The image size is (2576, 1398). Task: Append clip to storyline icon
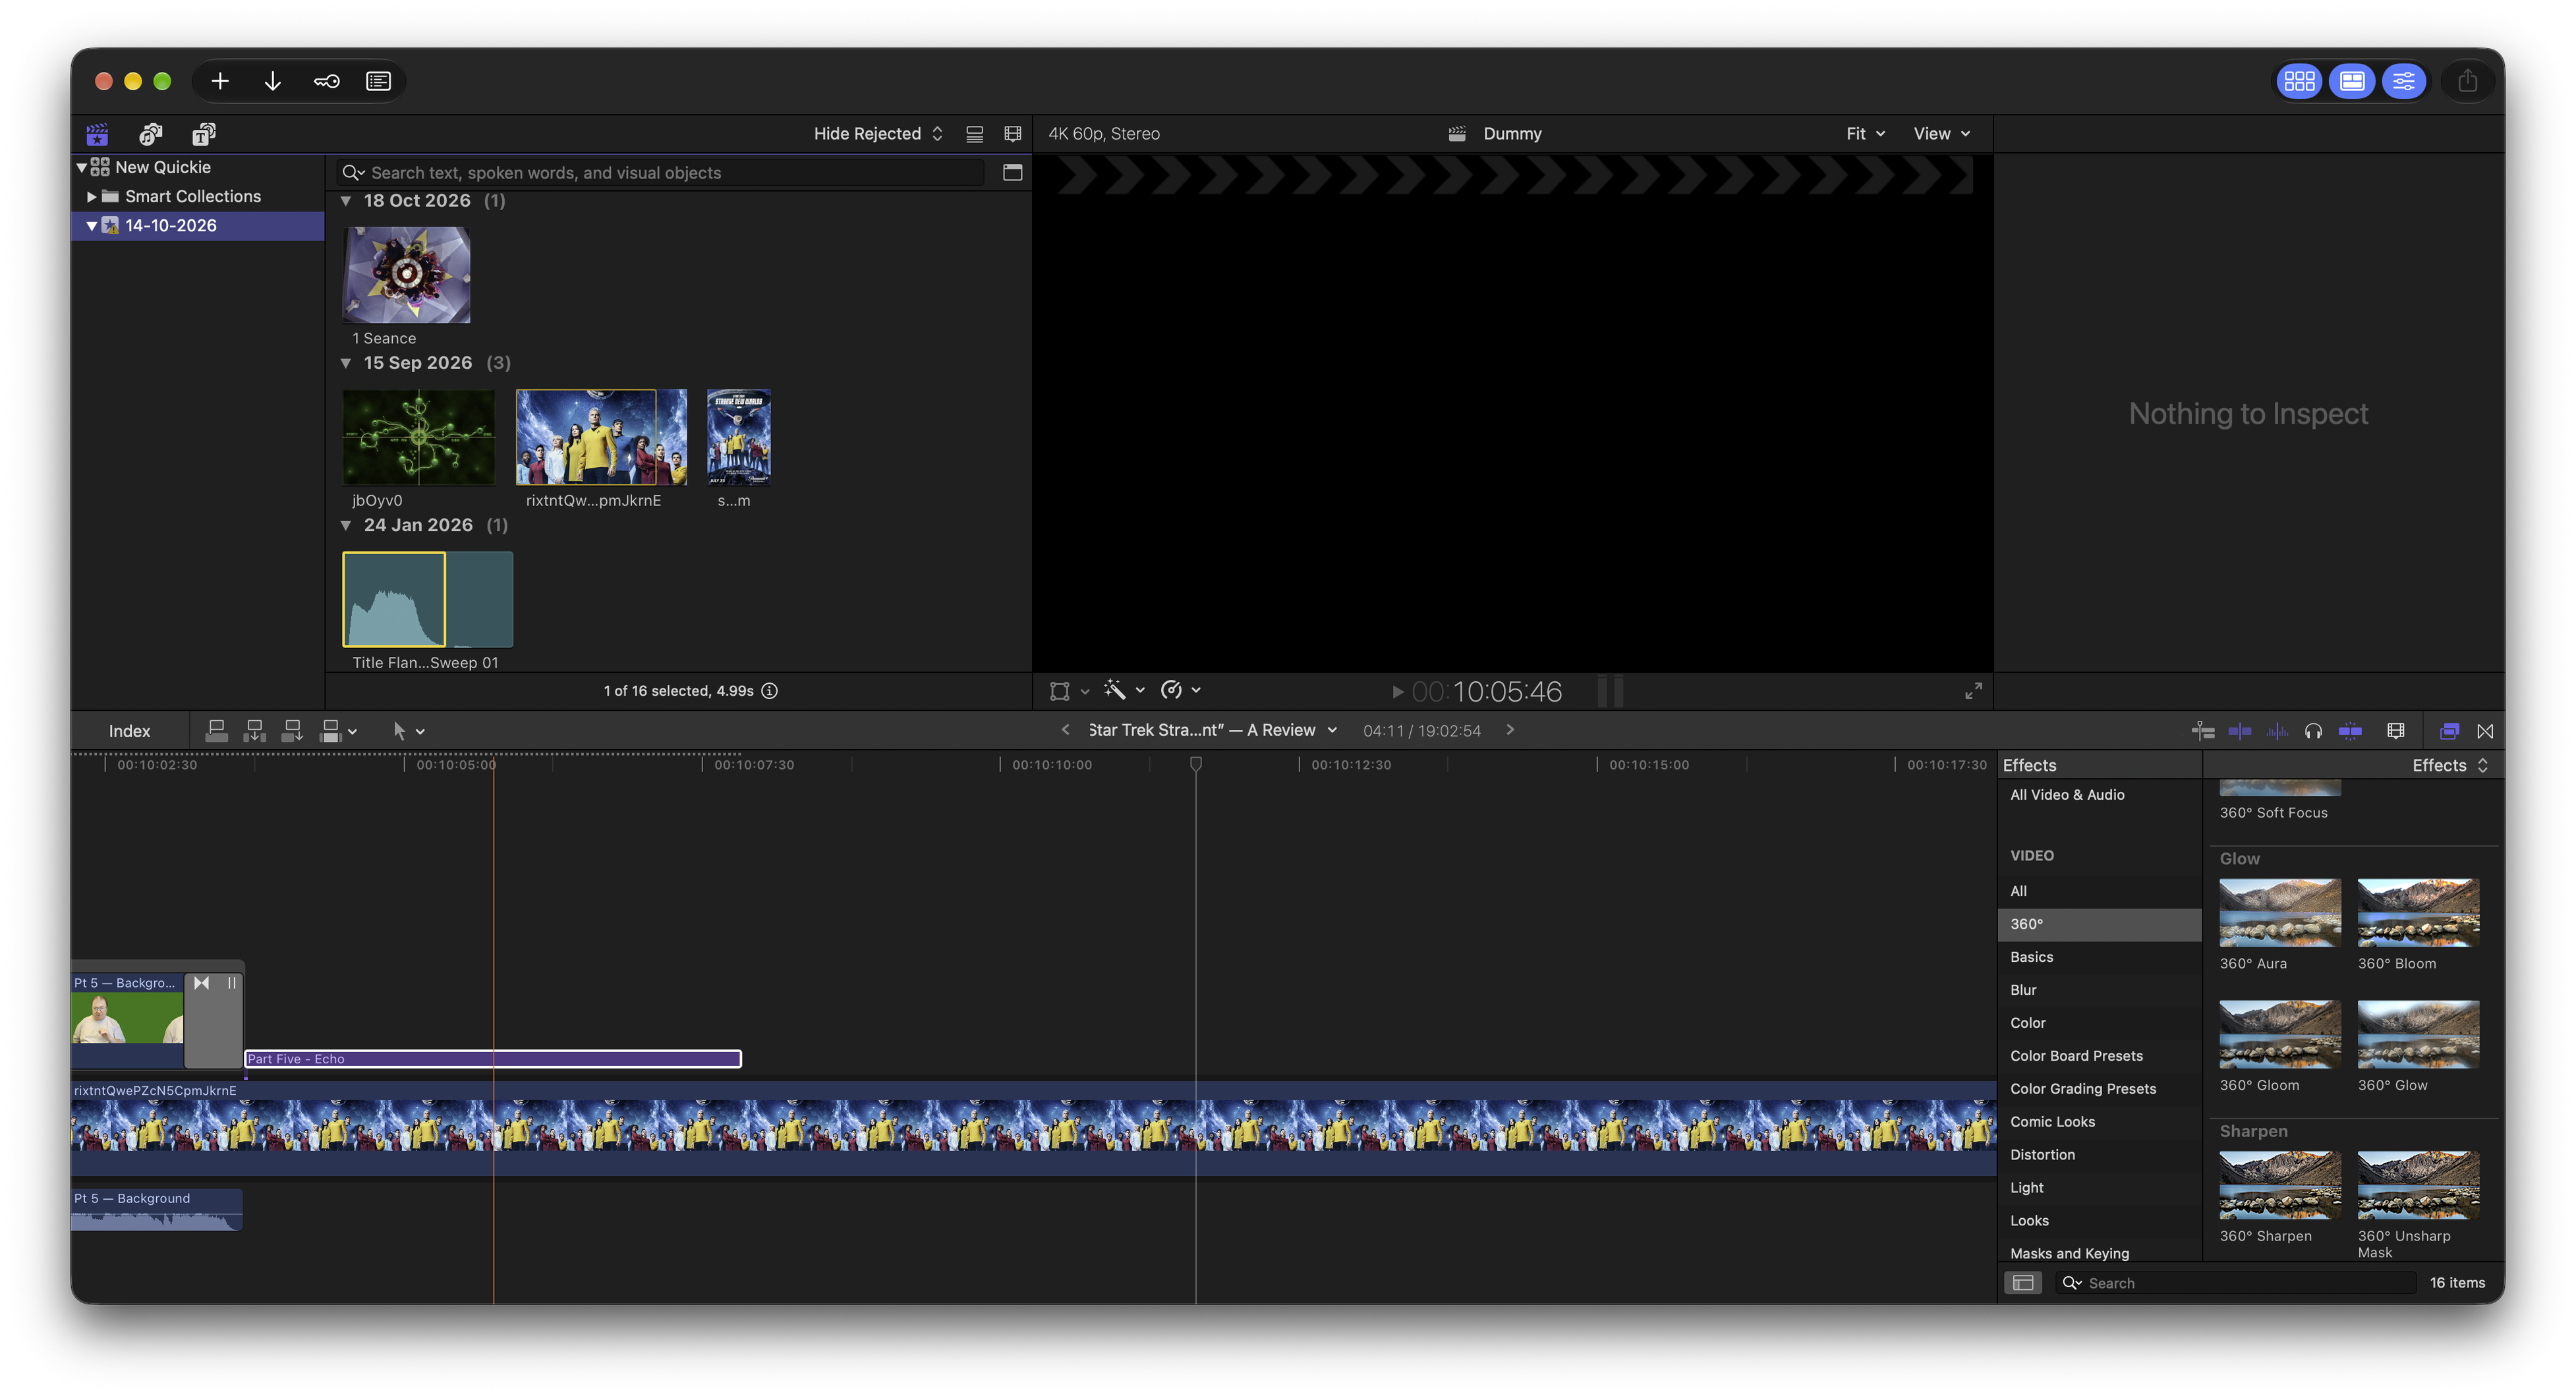[292, 731]
